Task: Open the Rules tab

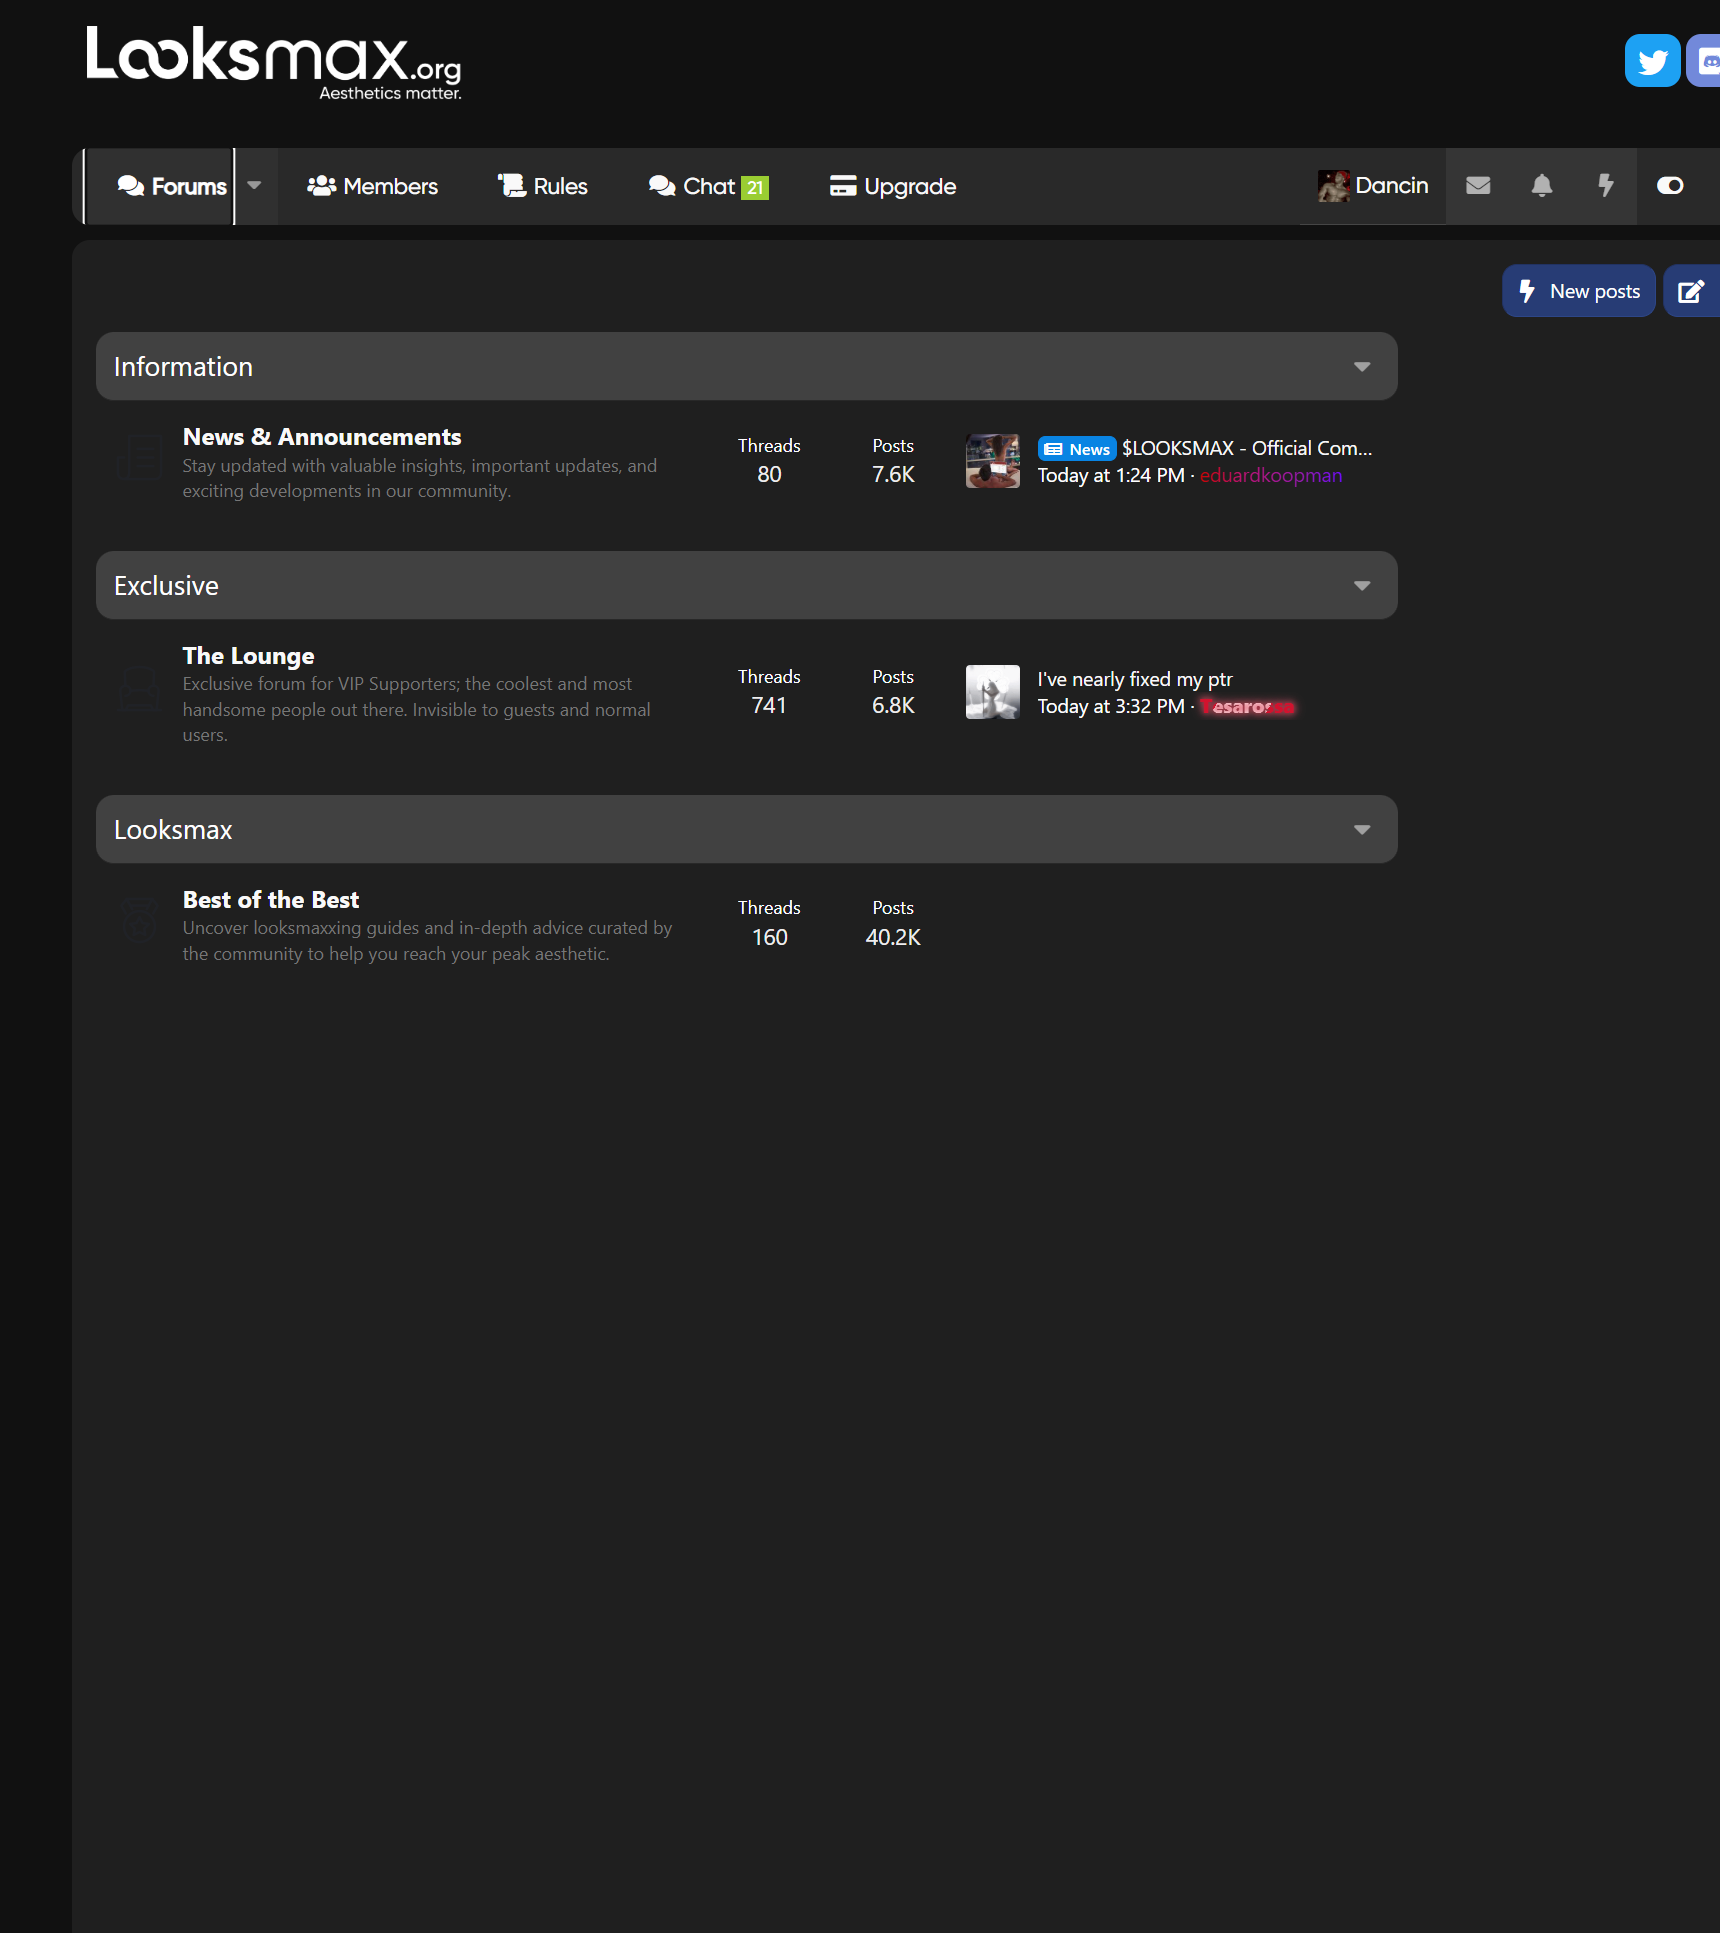Action: [543, 186]
